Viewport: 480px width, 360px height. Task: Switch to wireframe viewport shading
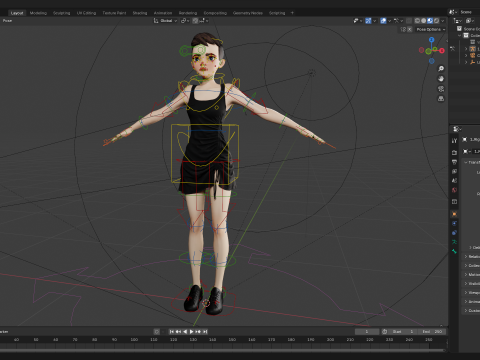point(417,21)
